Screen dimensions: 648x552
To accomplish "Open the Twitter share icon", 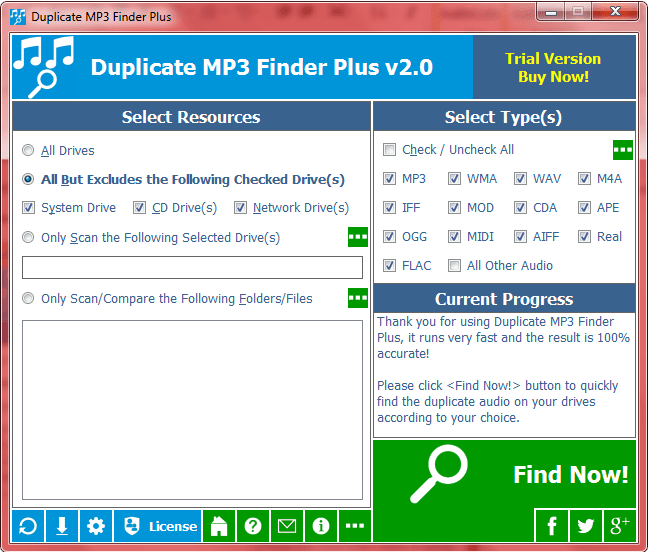I will pyautogui.click(x=586, y=526).
